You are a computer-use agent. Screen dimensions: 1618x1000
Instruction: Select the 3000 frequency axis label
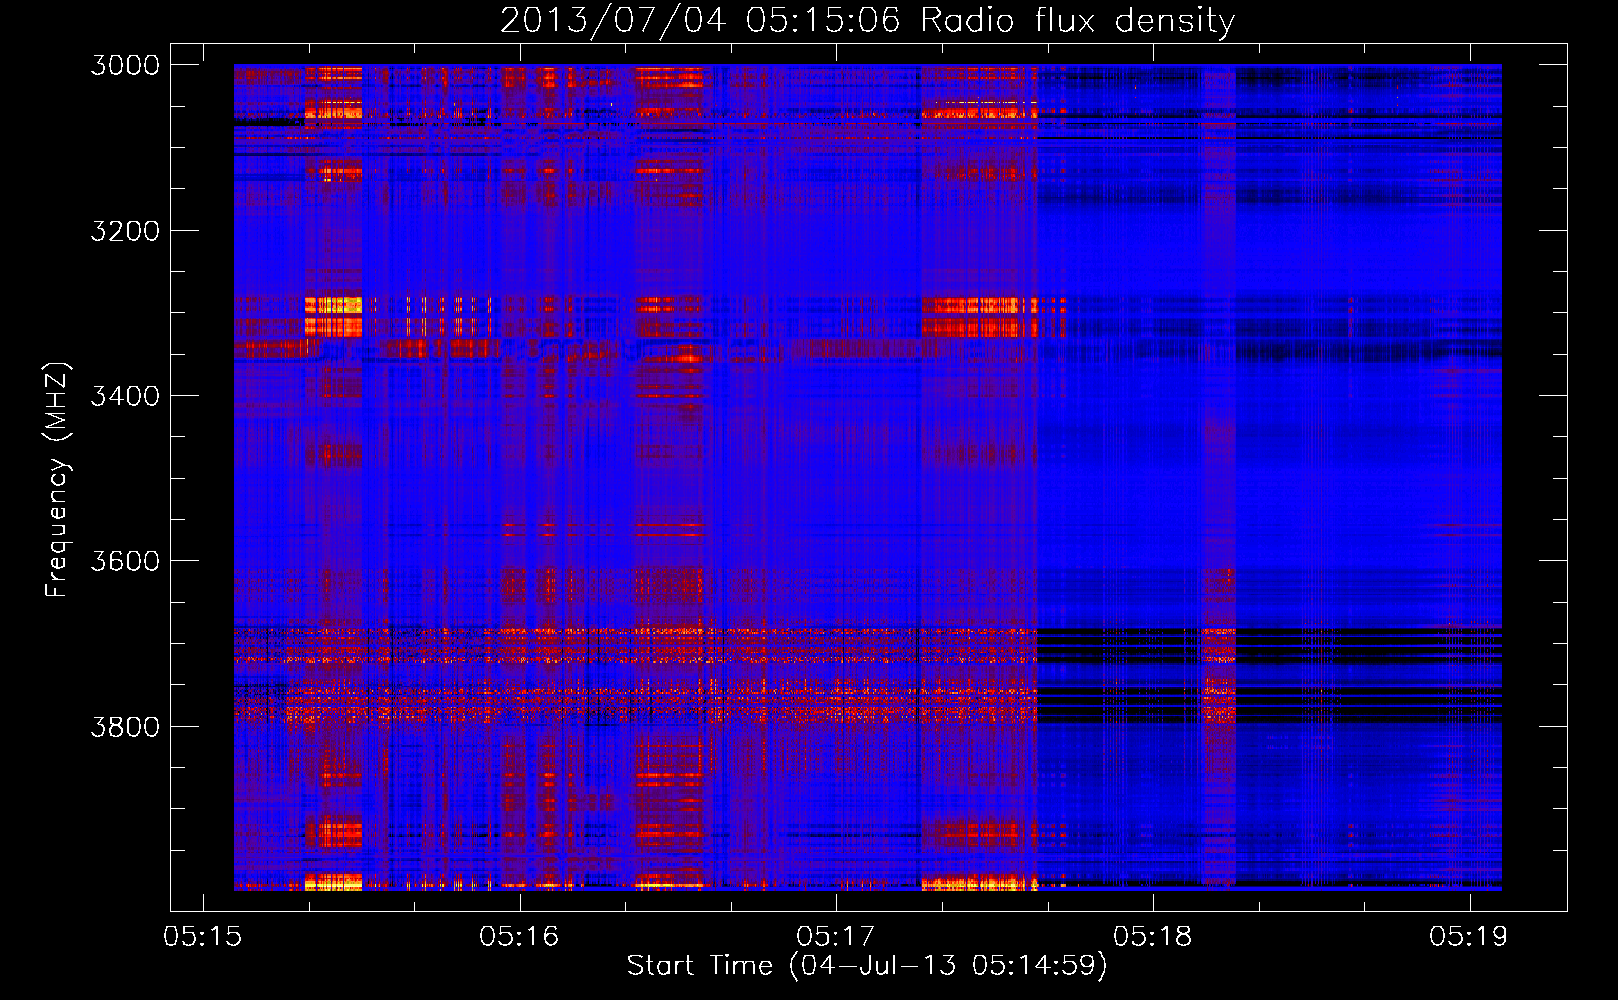click(x=125, y=65)
